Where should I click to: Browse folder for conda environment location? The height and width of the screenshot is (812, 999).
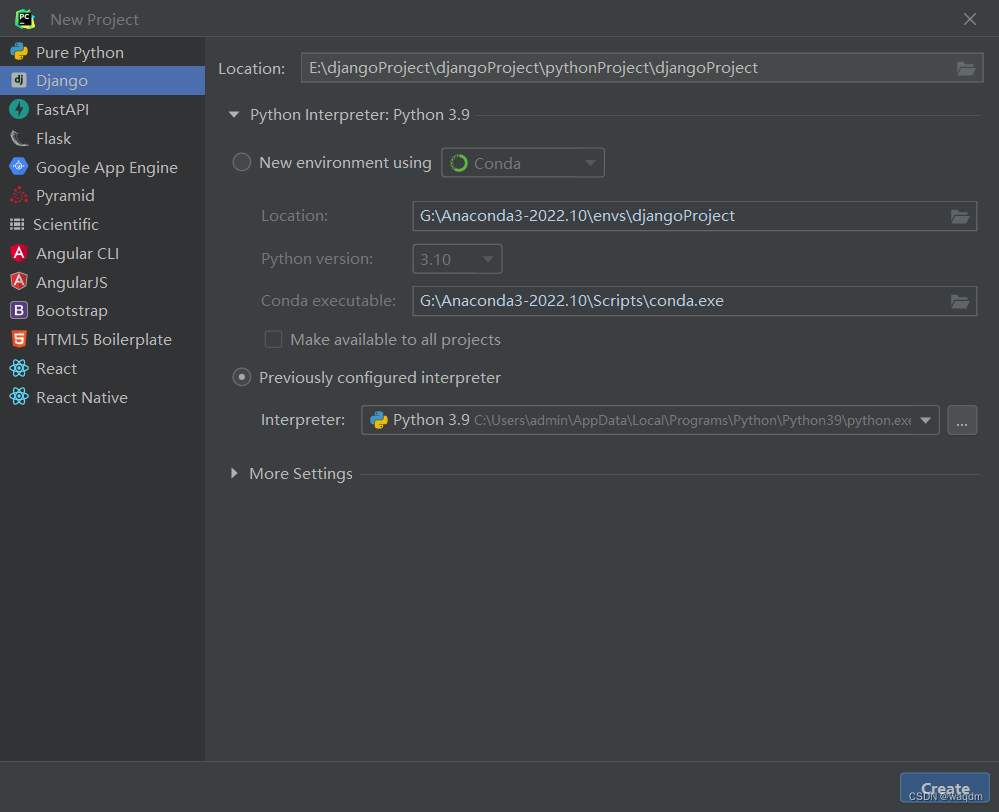coord(960,216)
